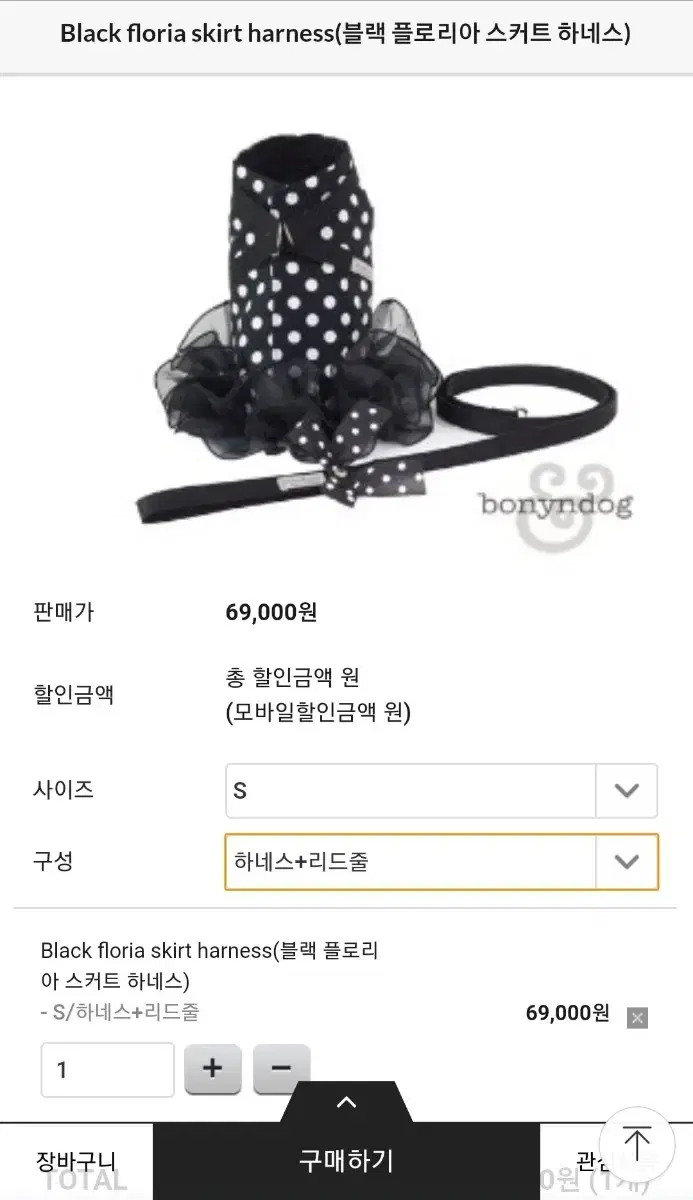This screenshot has width=693, height=1200.
Task: Add to cart with 장바구니 button
Action: [76, 1161]
